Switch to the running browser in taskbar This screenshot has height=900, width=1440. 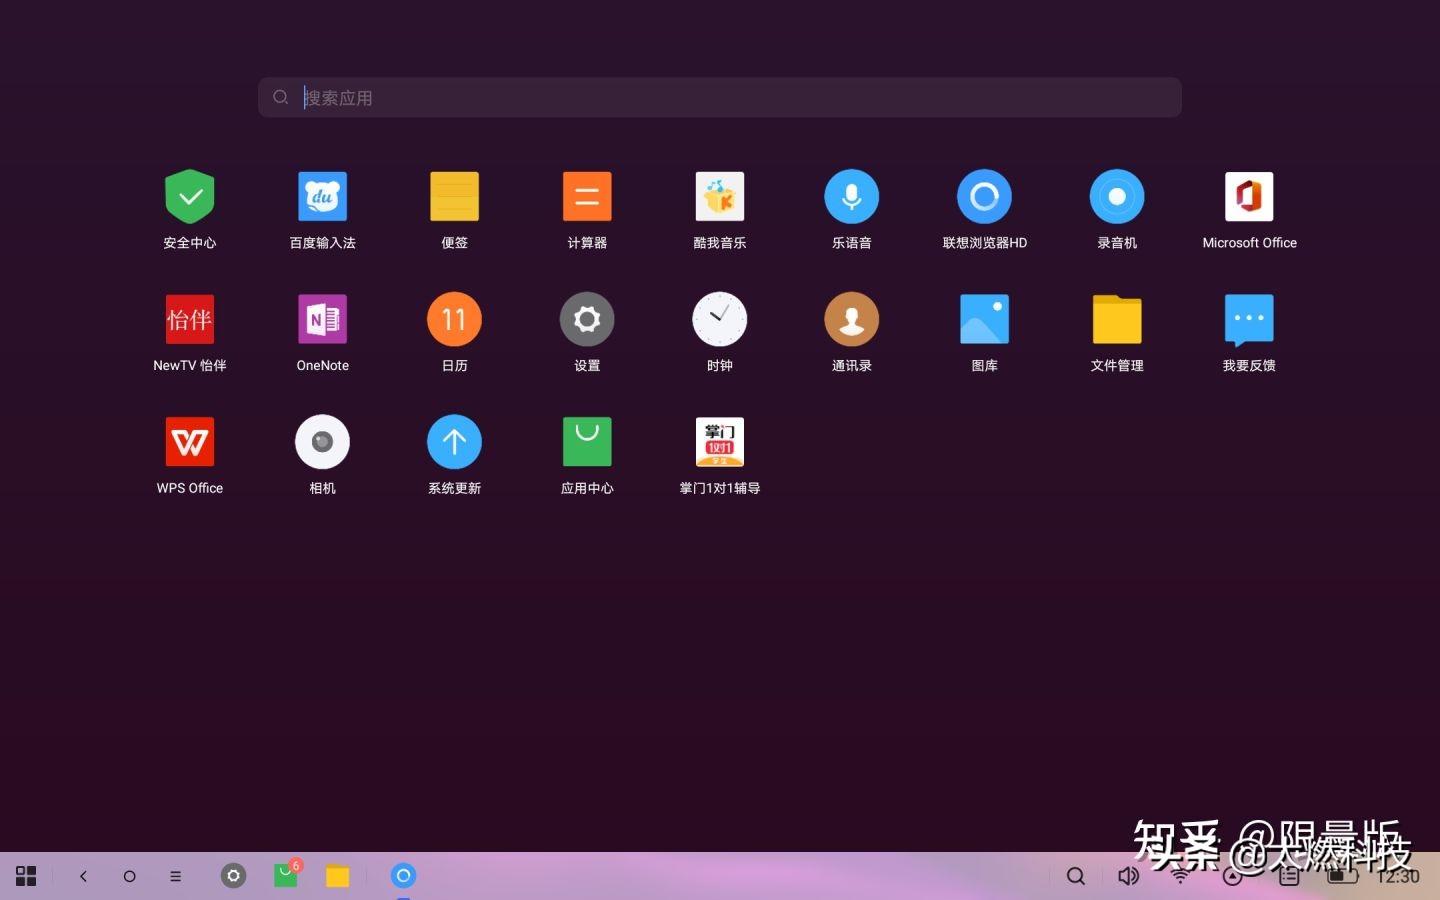pos(403,876)
